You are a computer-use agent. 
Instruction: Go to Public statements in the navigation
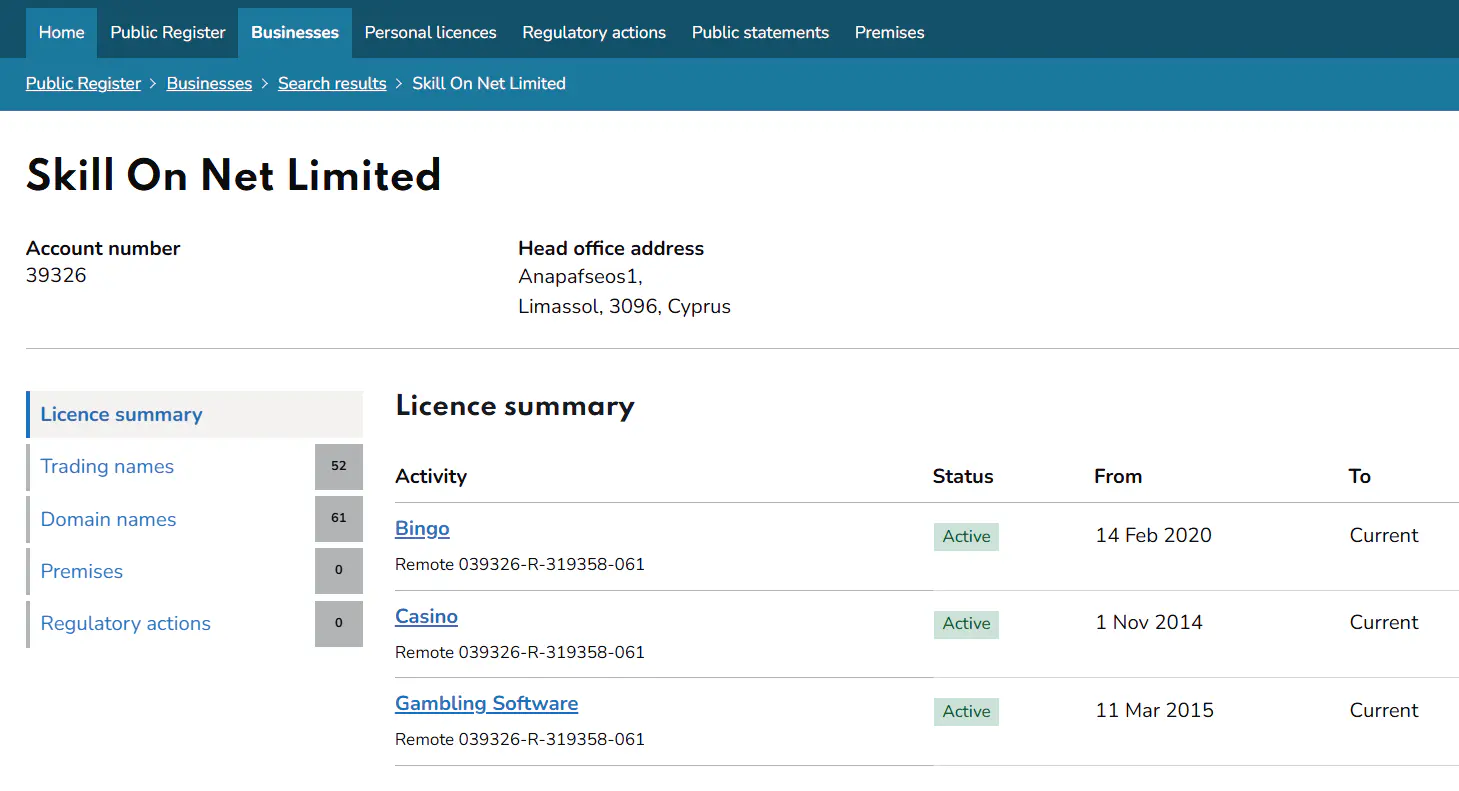(760, 33)
